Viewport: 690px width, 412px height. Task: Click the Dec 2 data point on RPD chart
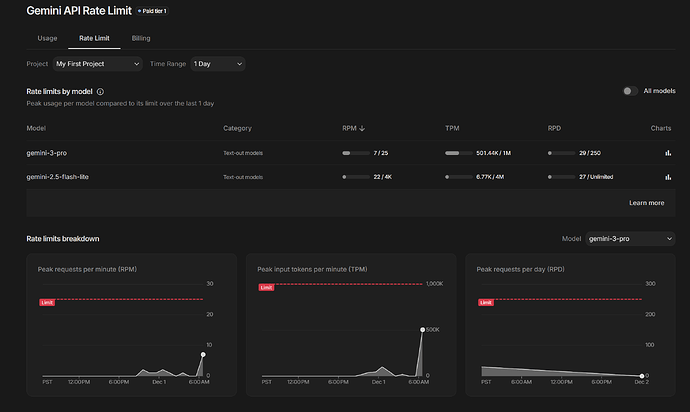[642, 376]
